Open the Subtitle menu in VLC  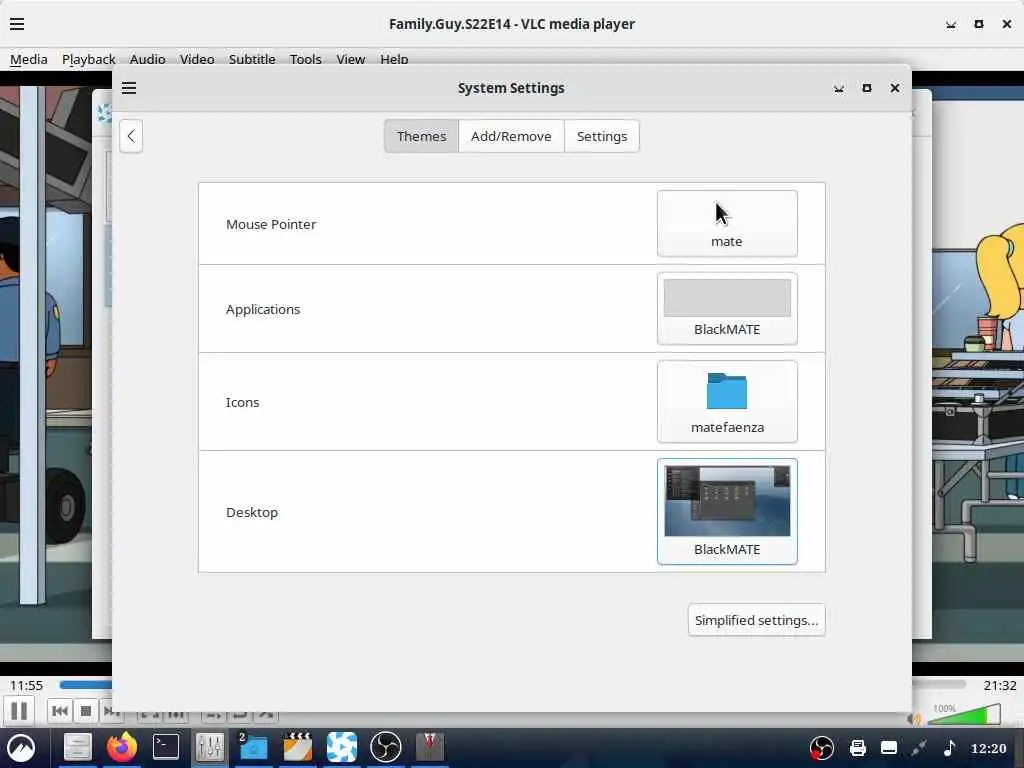pyautogui.click(x=252, y=59)
